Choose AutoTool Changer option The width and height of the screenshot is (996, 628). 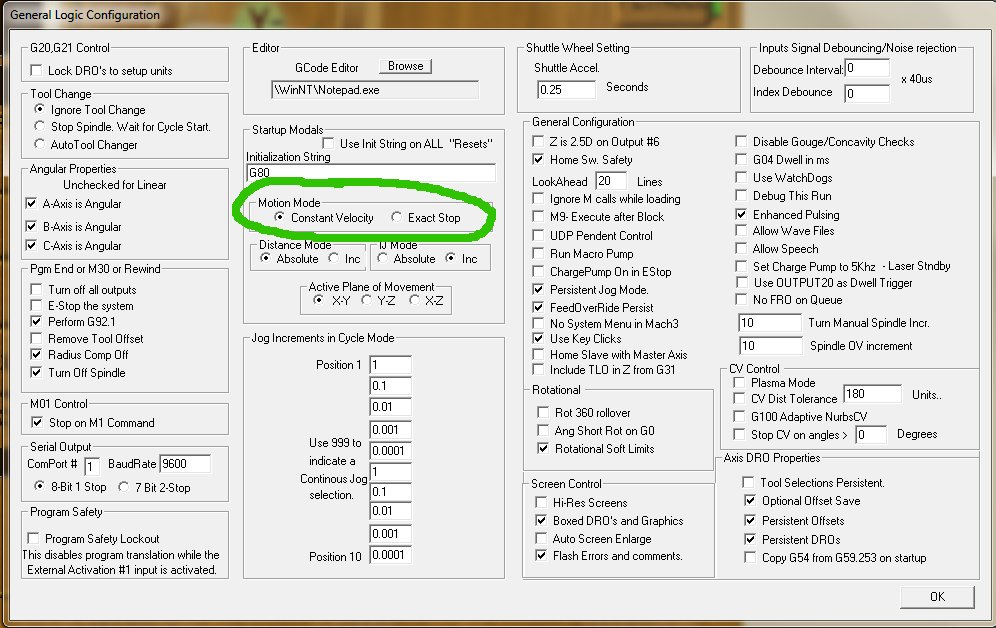click(40, 144)
